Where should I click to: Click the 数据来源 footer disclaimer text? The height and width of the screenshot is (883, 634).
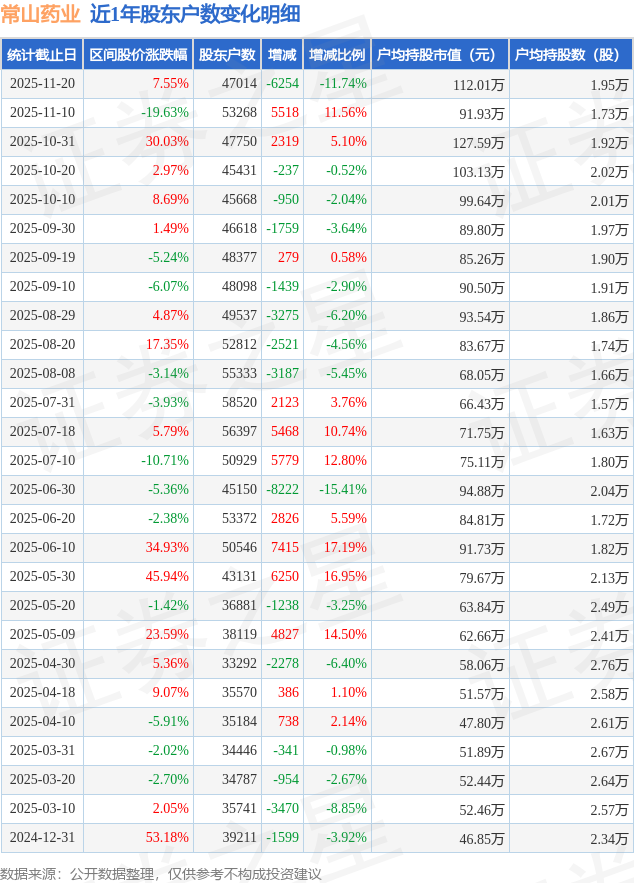(161, 873)
